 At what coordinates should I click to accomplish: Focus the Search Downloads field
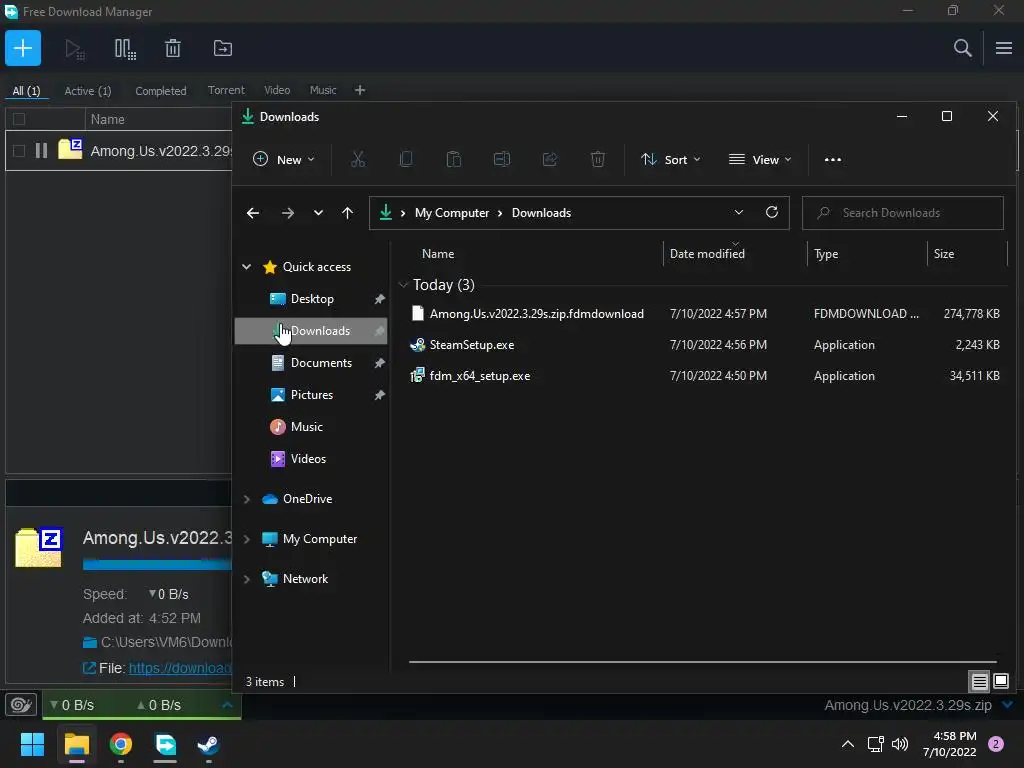903,213
